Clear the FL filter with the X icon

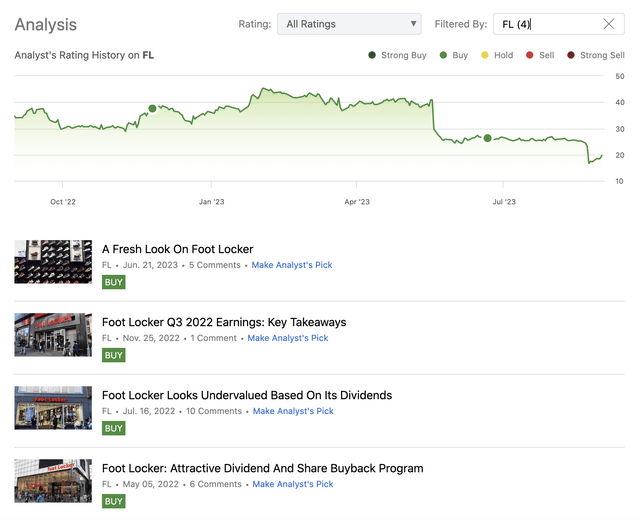[x=609, y=24]
